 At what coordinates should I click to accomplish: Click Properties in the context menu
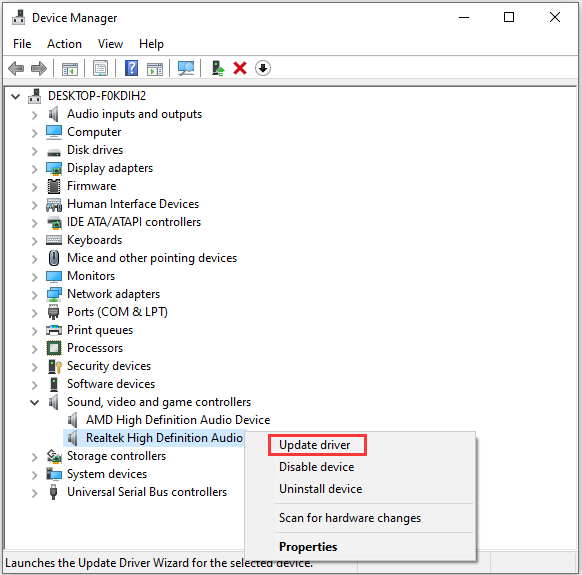308,547
